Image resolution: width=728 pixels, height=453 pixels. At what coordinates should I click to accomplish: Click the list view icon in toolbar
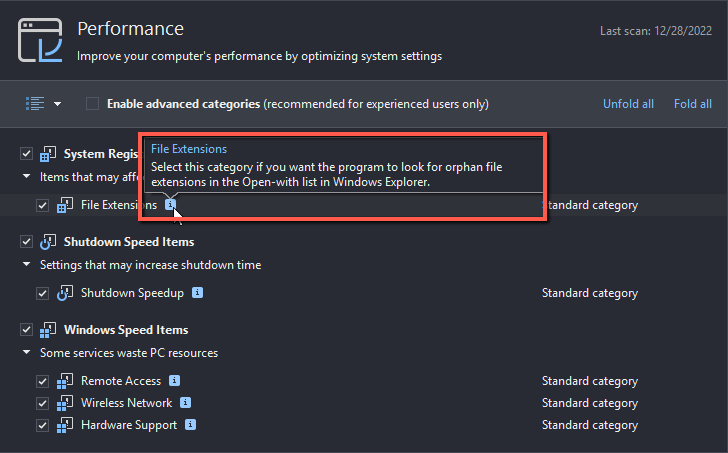click(35, 104)
